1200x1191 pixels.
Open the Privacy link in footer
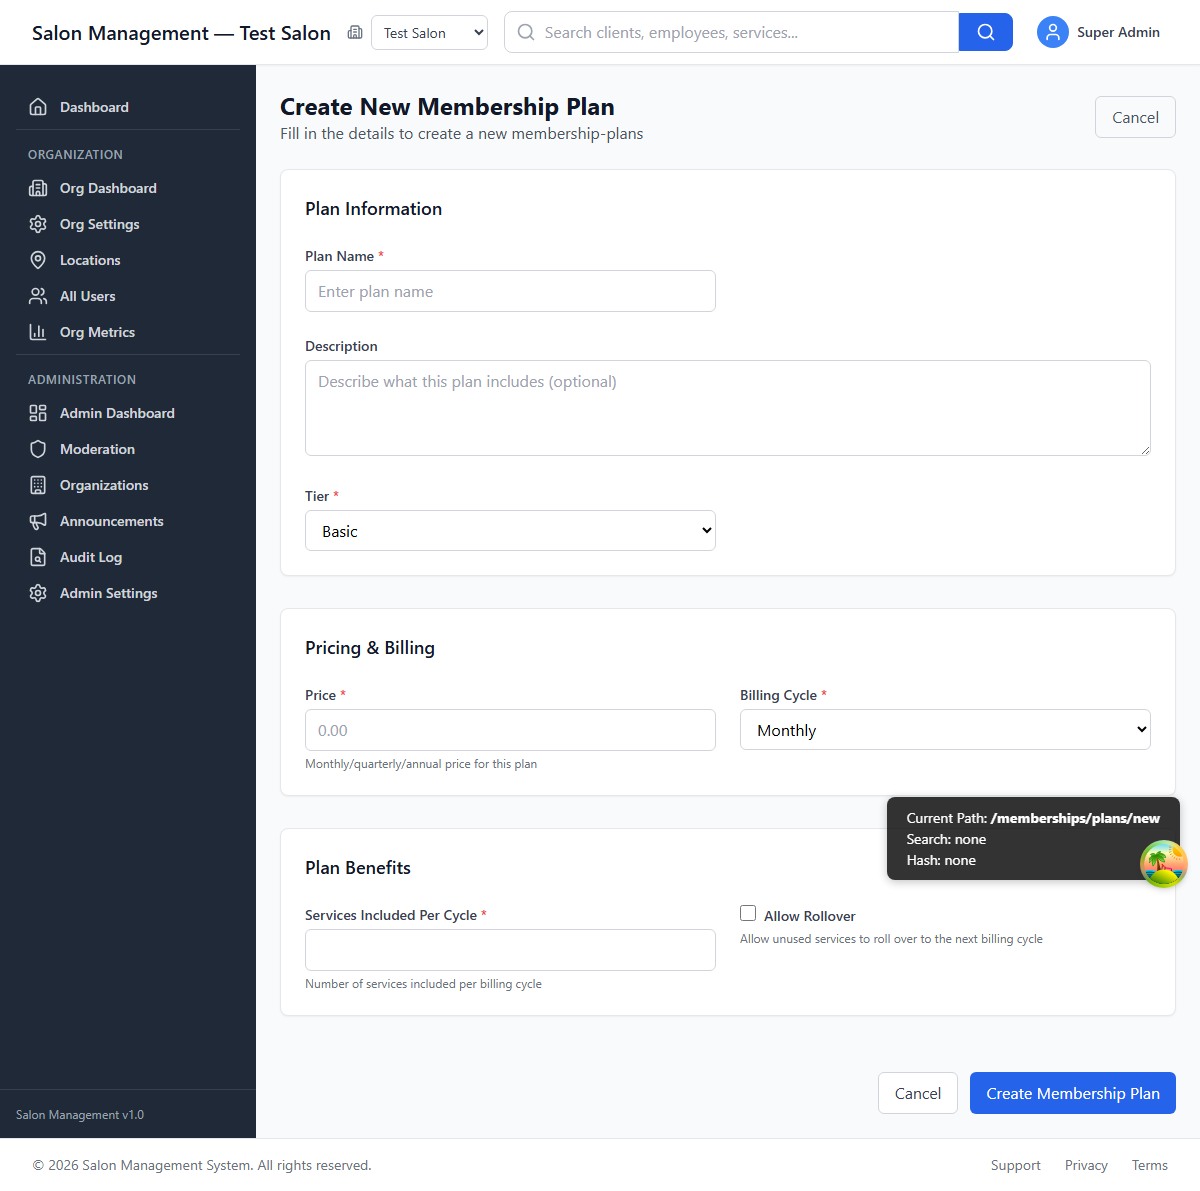click(1086, 1165)
